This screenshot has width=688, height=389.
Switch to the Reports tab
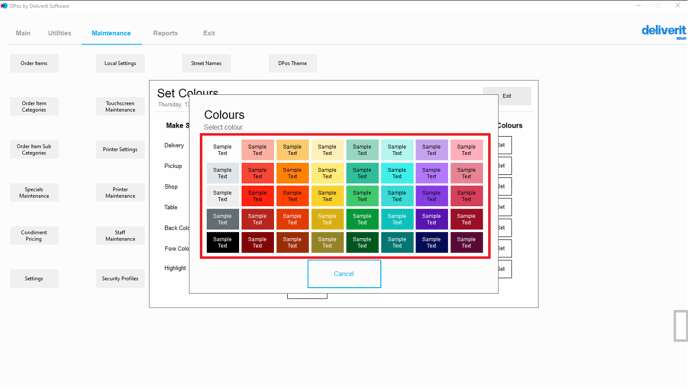tap(165, 33)
